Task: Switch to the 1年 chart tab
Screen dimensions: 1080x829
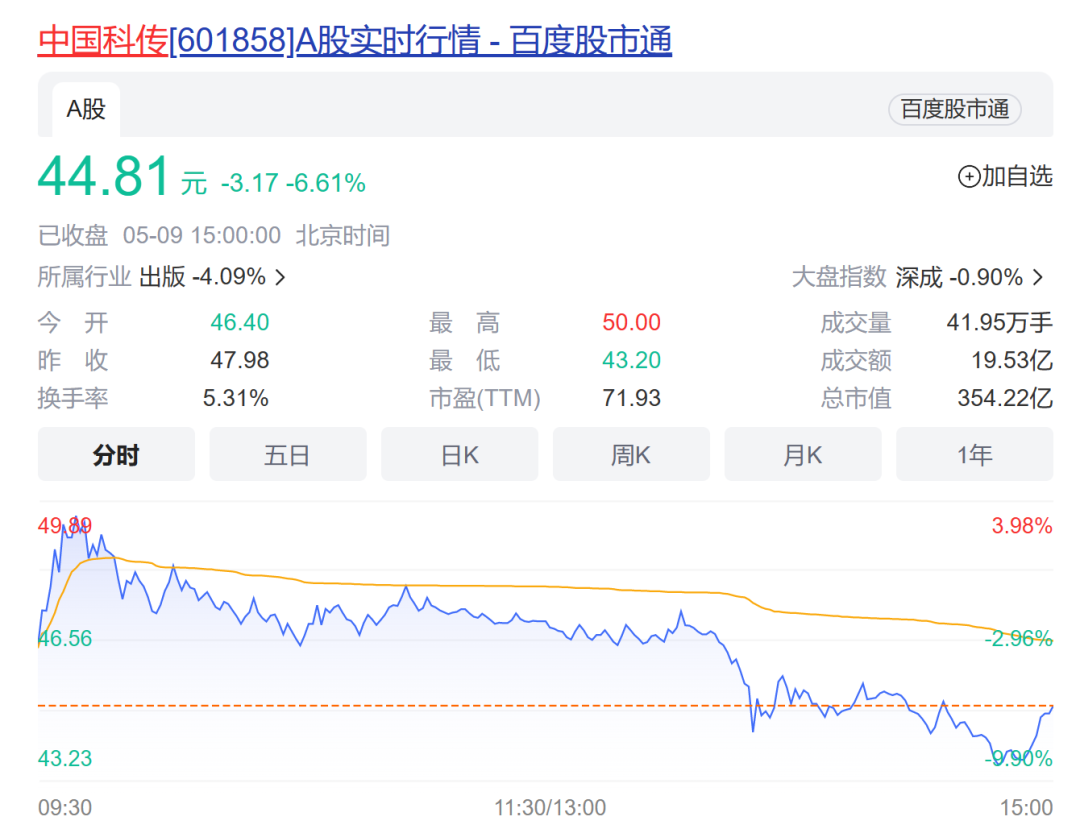Action: (x=975, y=454)
